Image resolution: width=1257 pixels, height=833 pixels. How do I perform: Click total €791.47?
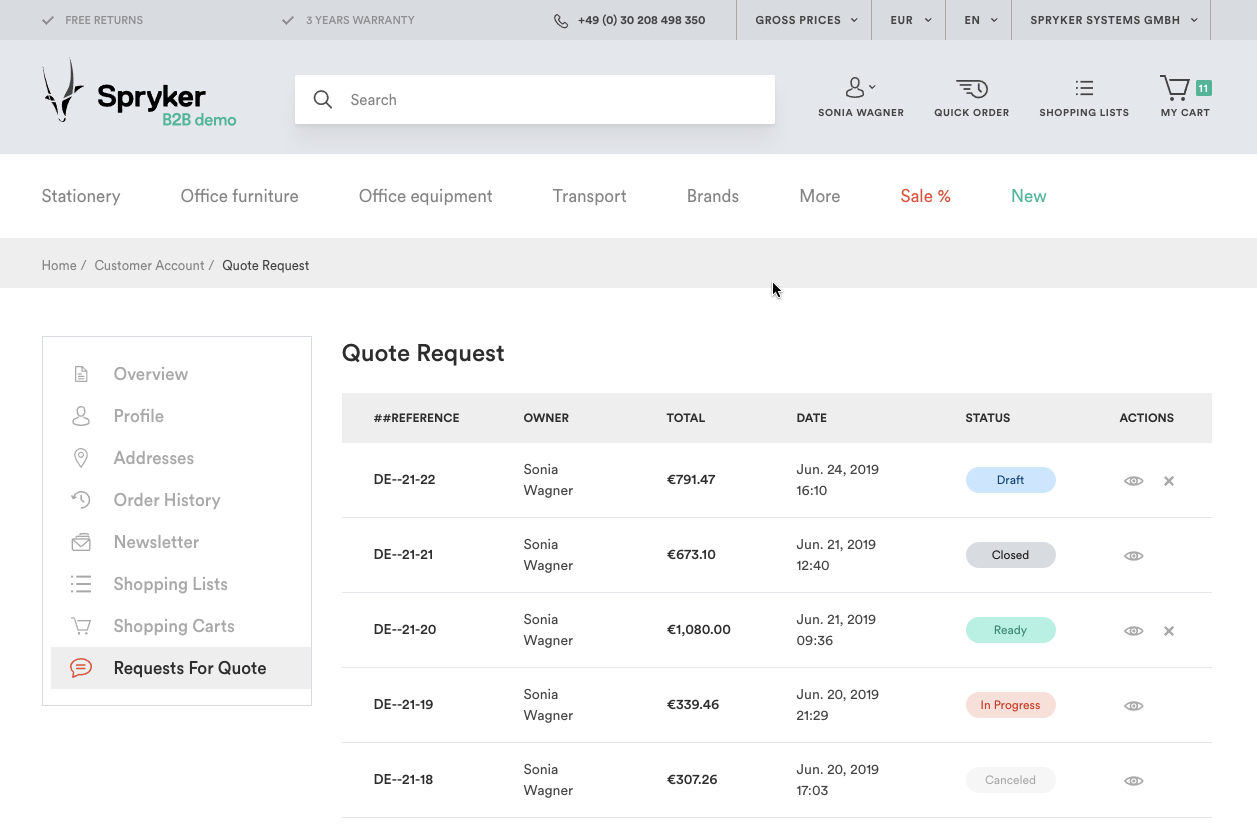[691, 479]
